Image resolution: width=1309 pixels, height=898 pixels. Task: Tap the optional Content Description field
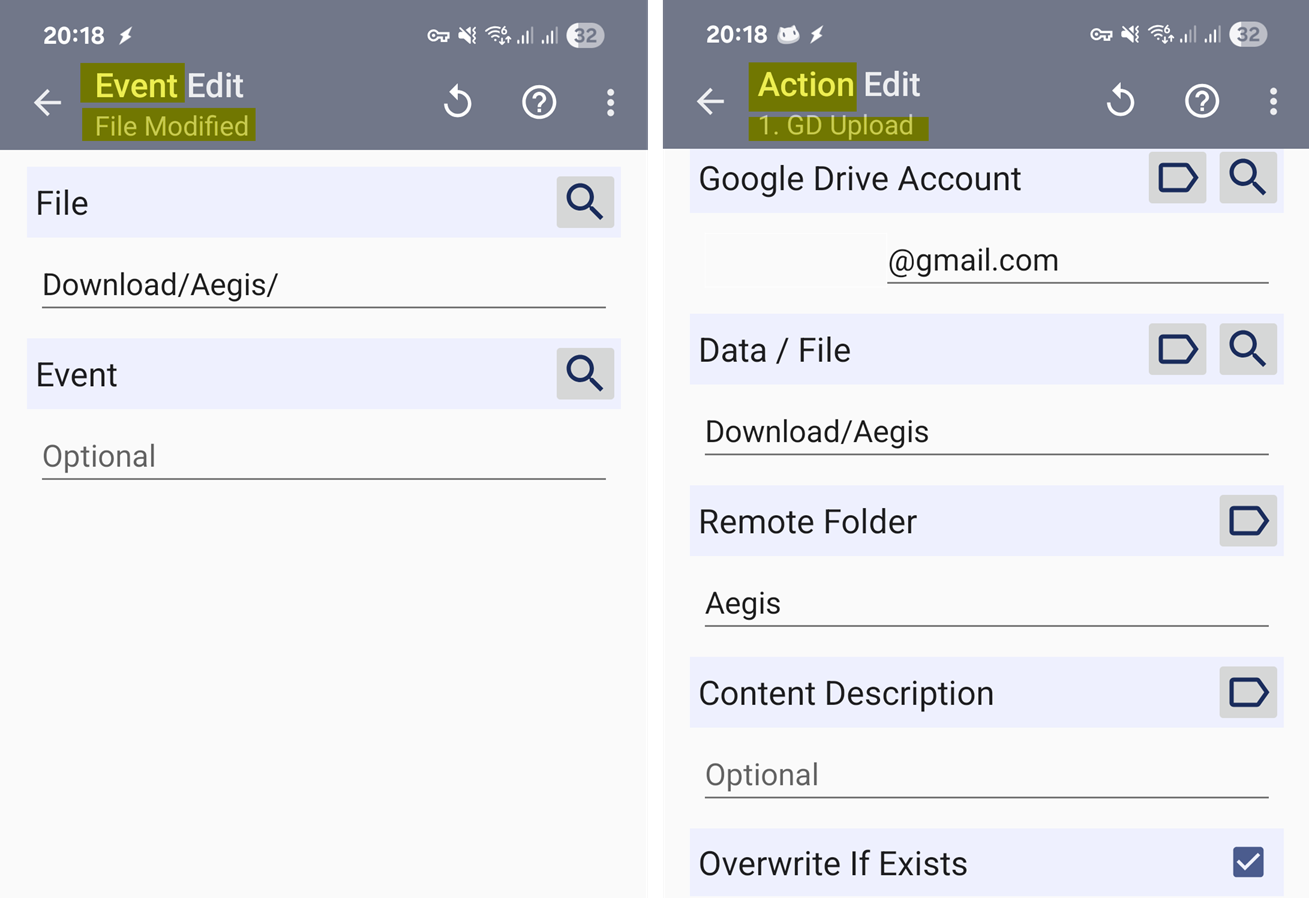(986, 775)
